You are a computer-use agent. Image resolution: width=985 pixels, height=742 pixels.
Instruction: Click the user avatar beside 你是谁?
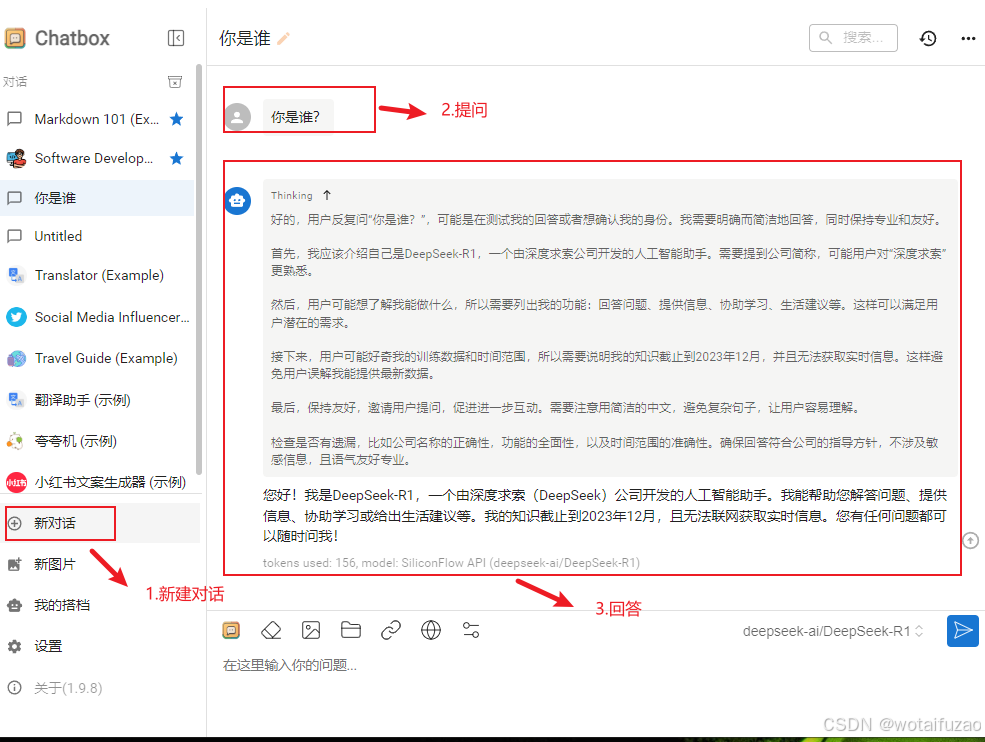[x=237, y=117]
